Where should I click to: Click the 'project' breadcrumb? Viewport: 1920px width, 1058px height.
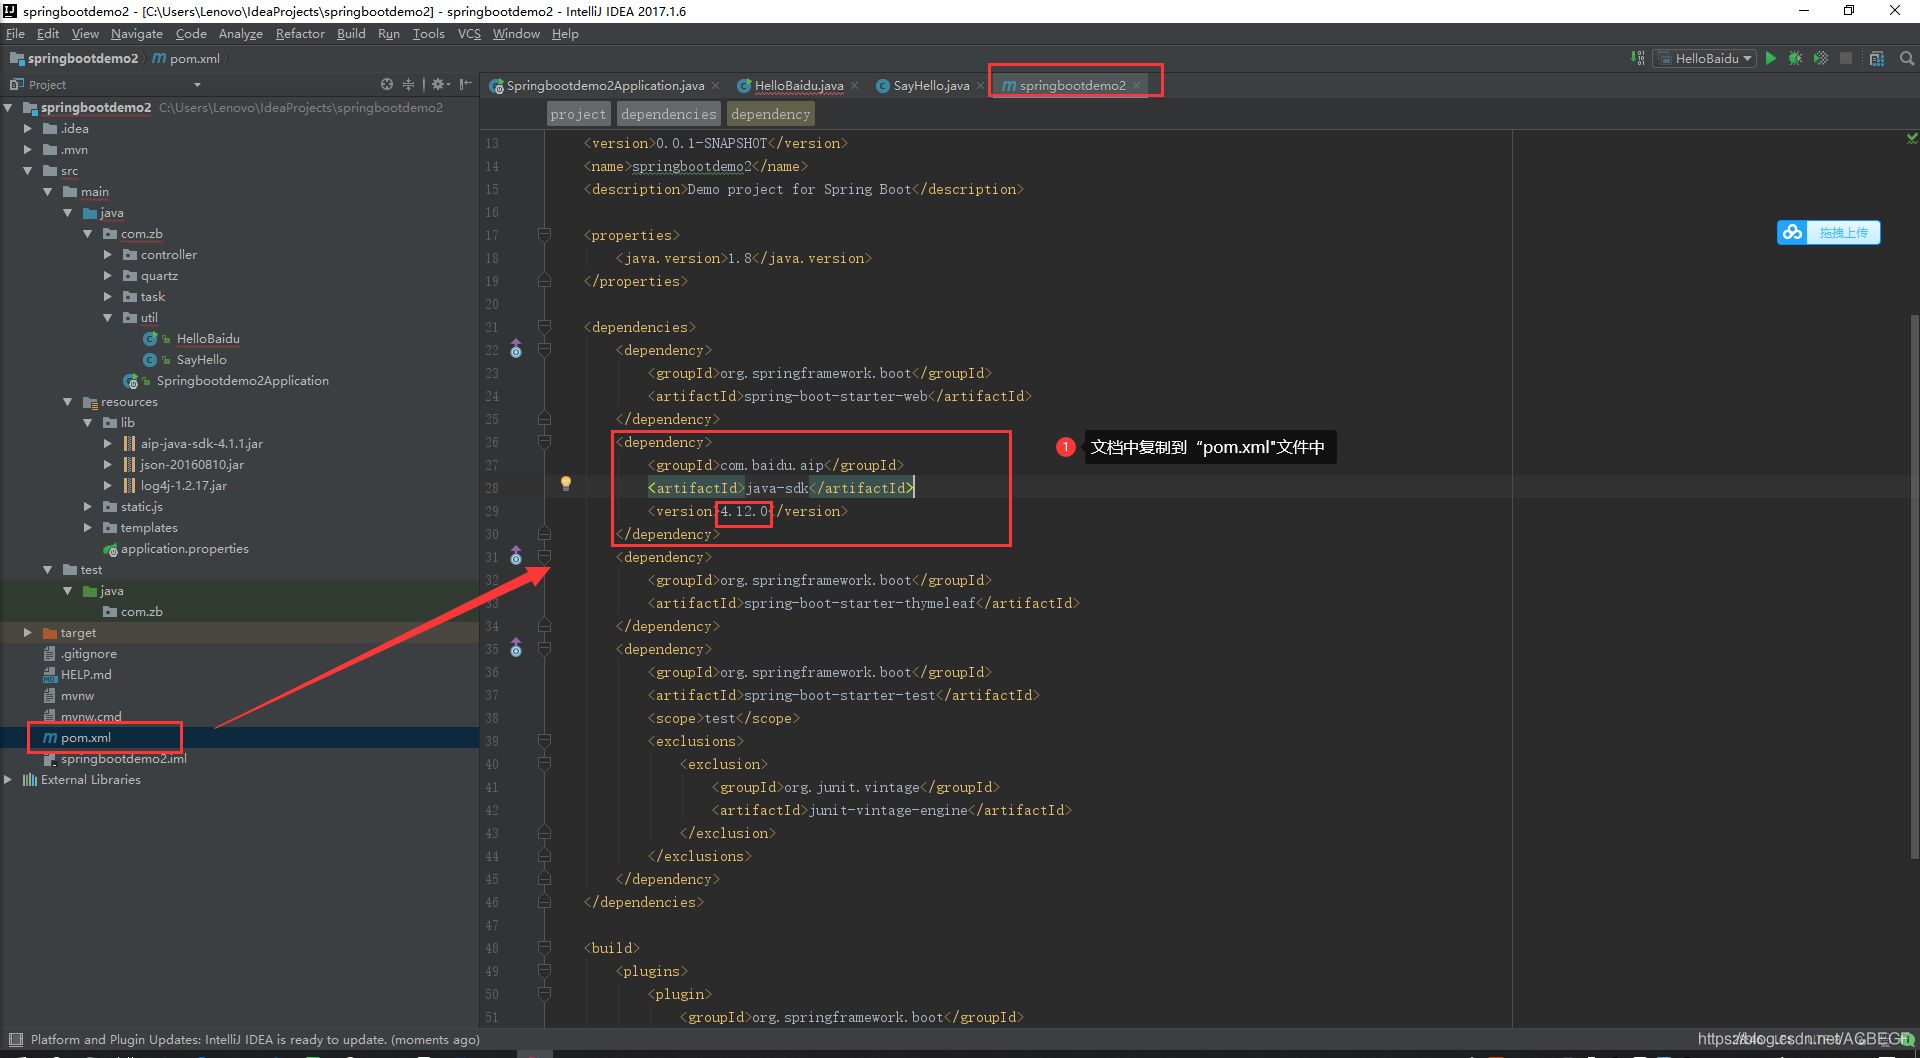tap(578, 114)
